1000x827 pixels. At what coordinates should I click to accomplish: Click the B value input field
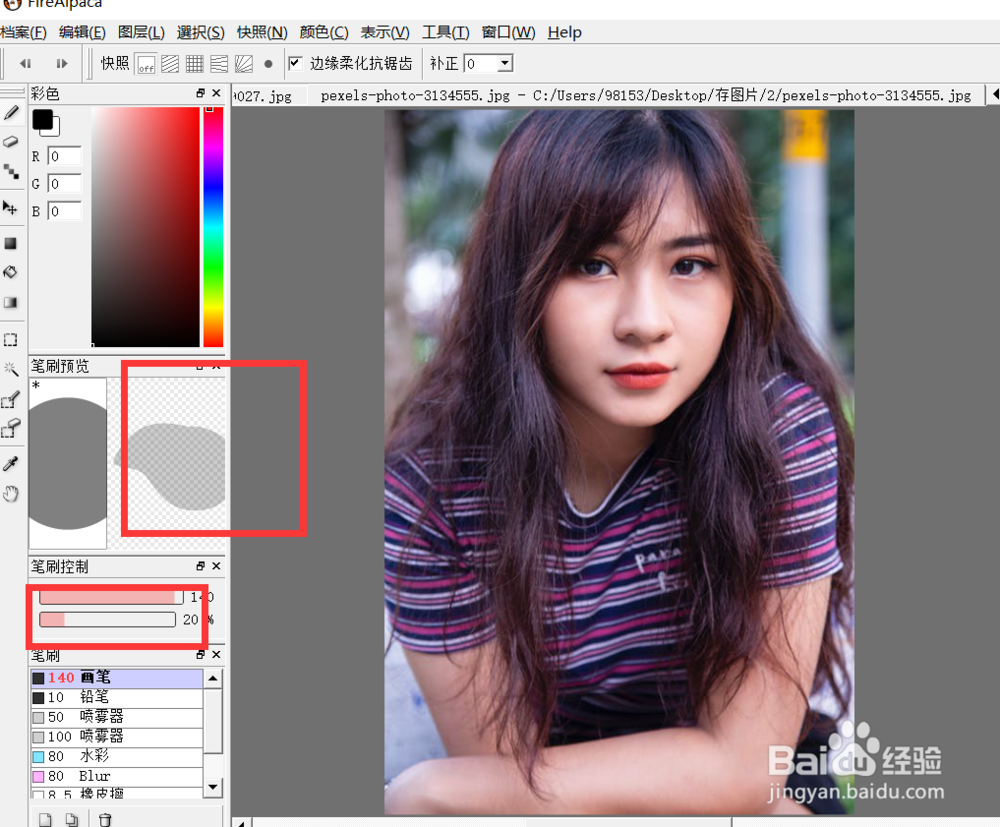tap(64, 211)
